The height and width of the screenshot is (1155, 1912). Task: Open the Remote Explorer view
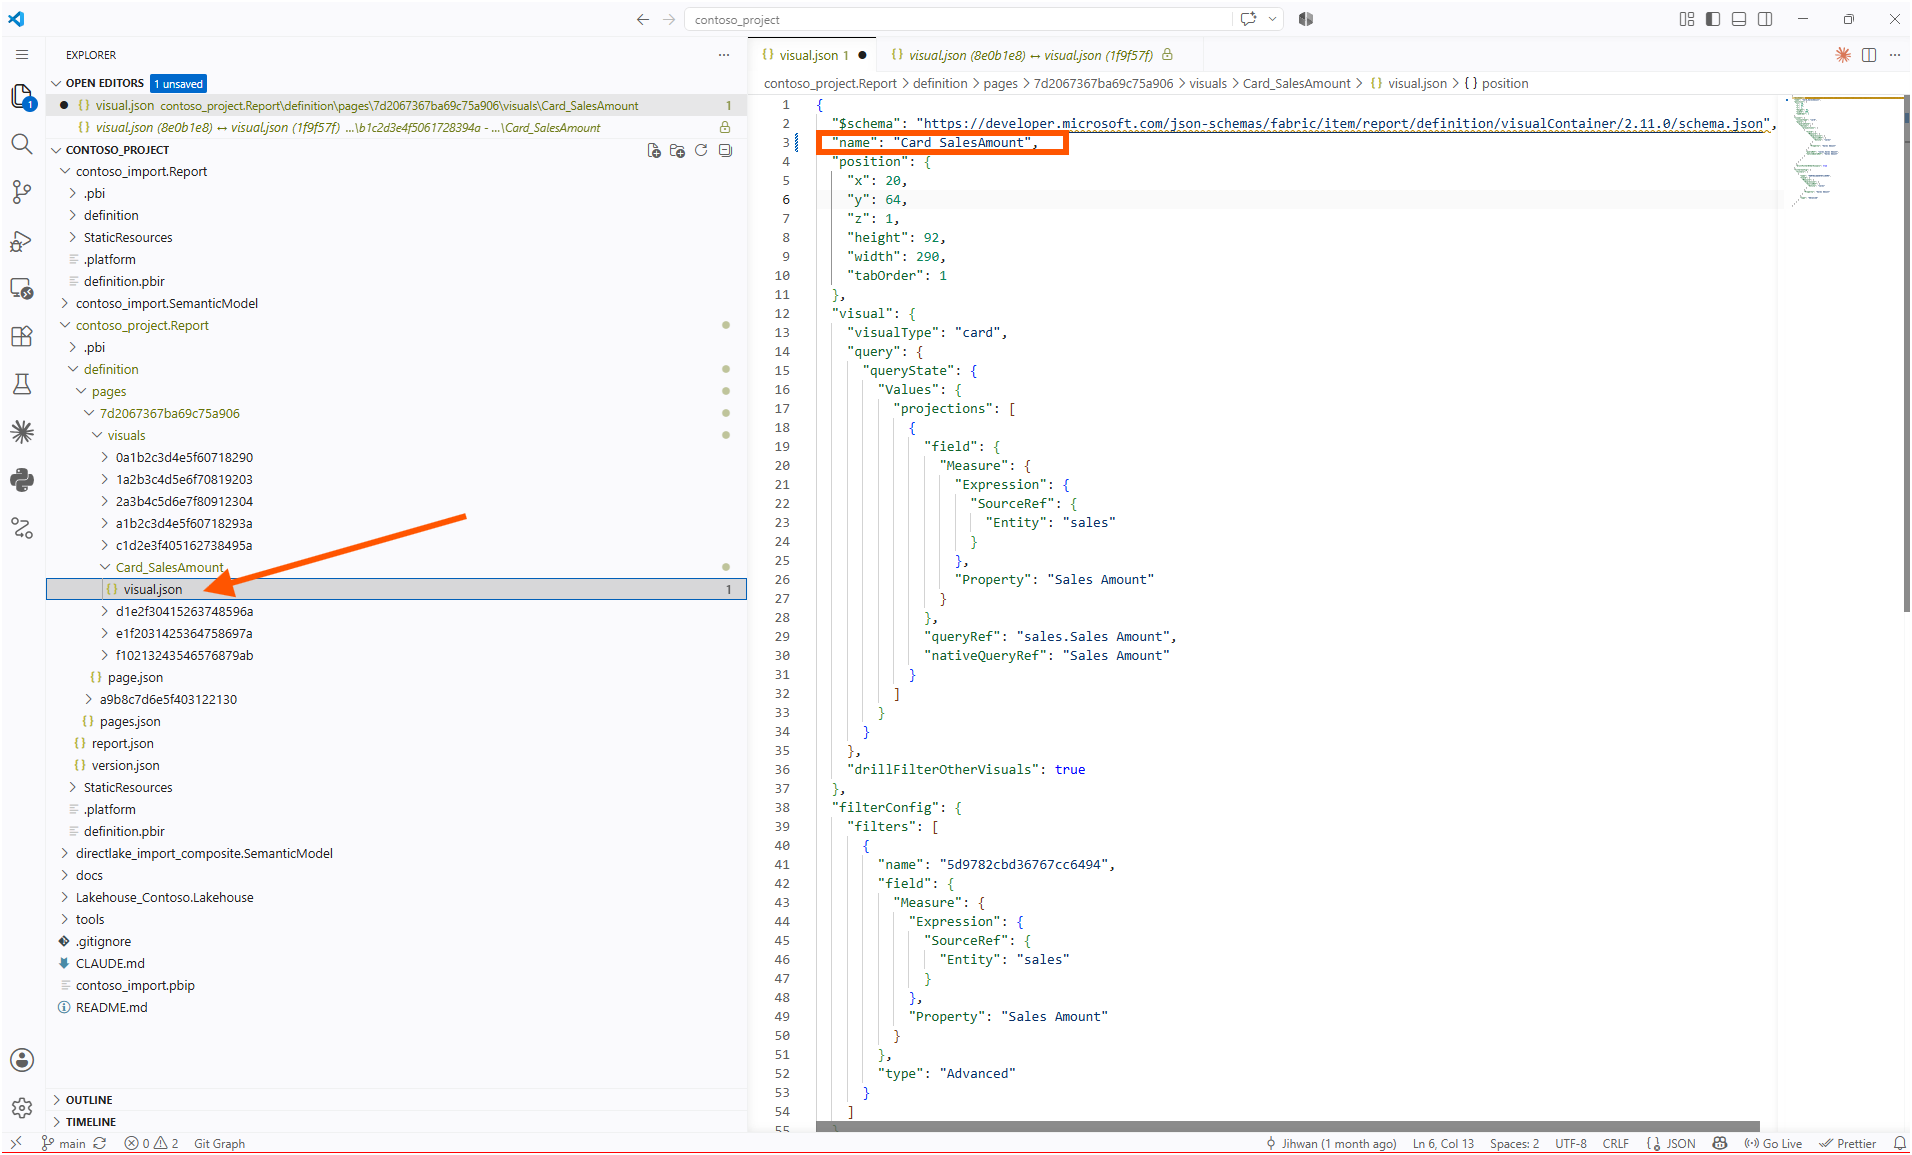pyautogui.click(x=22, y=288)
